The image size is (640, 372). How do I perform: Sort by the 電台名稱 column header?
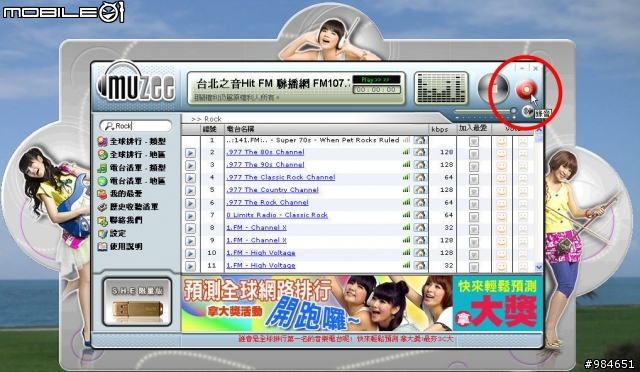coord(326,129)
